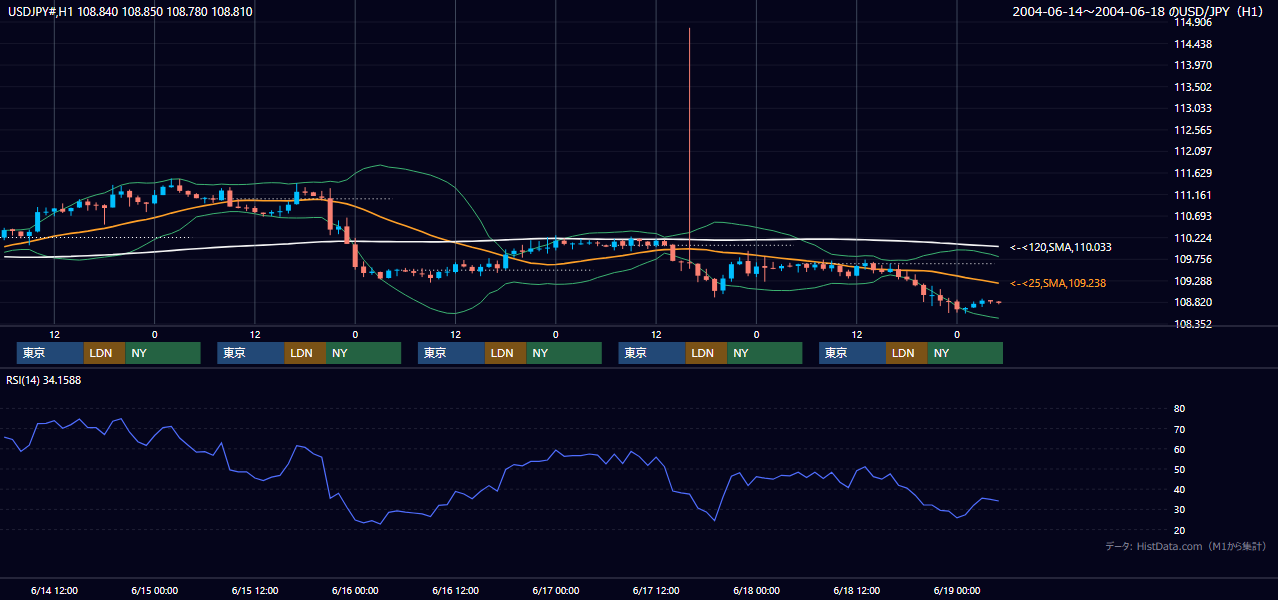Screen dimensions: 1278x600
Task: Select the 6/17 12:00 time axis label
Action: click(656, 590)
